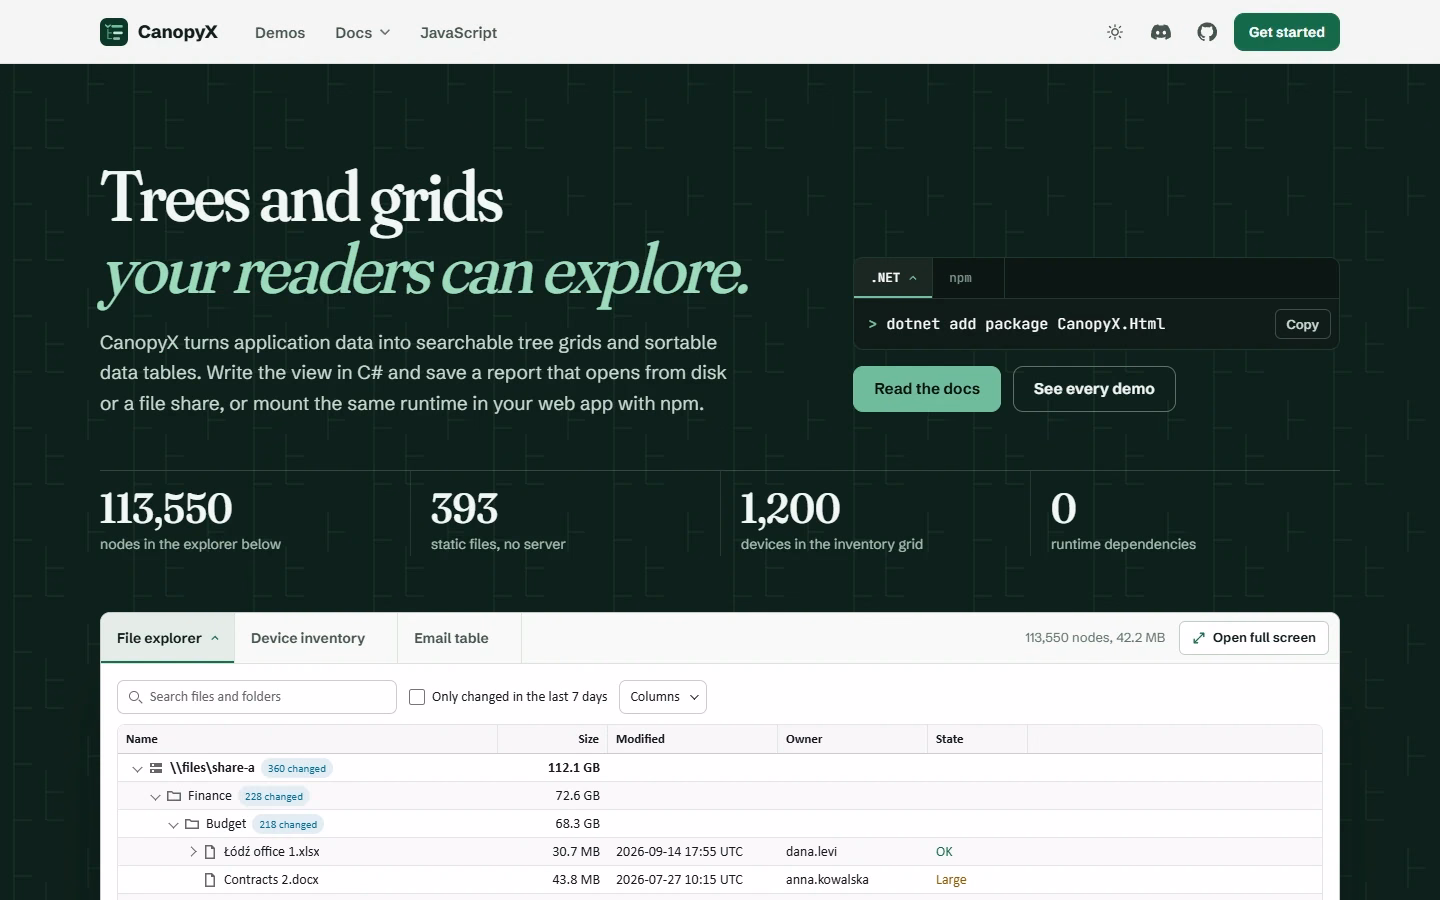
Task: Click the Finance folder icon
Action: pos(174,796)
